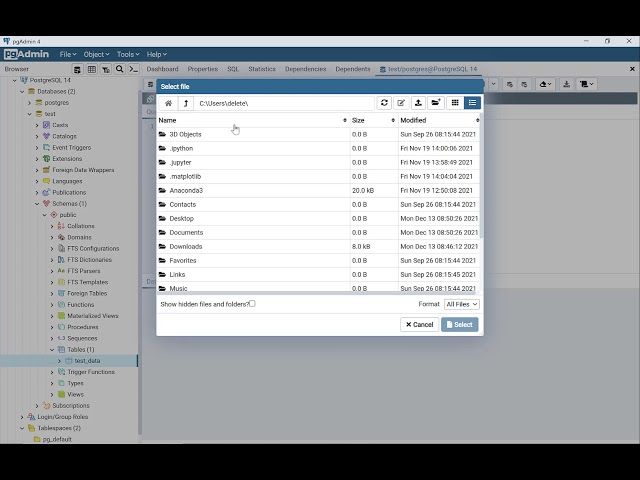
Task: Click the Music folder name
Action: point(178,289)
